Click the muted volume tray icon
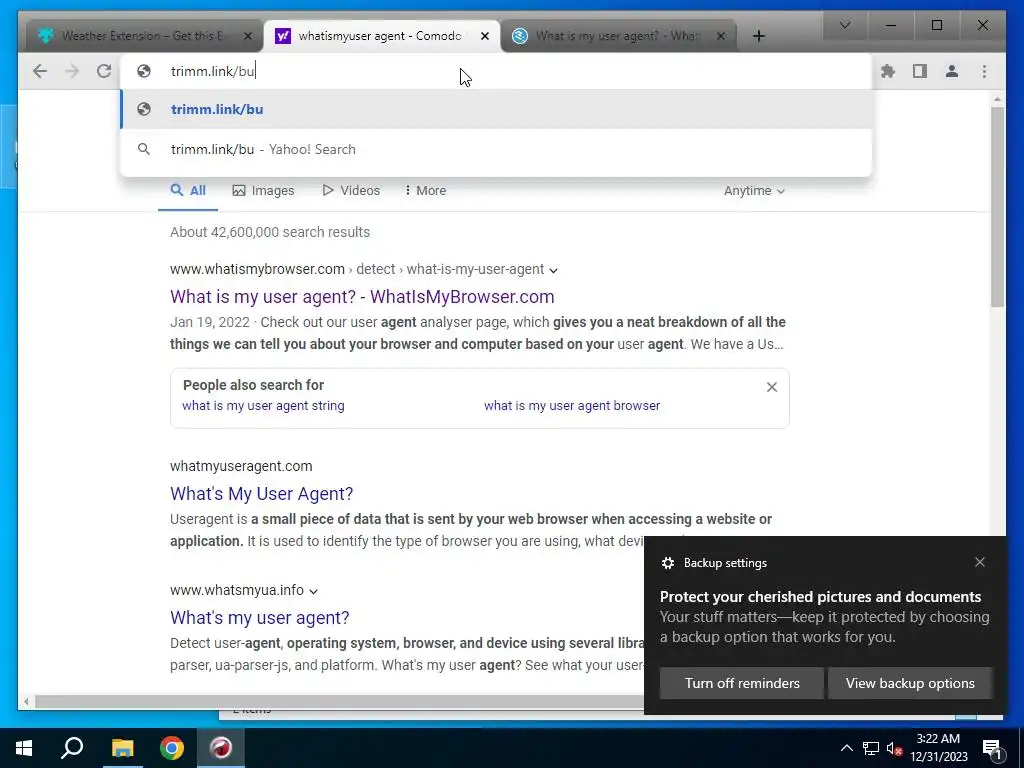The height and width of the screenshot is (768, 1024). 895,748
